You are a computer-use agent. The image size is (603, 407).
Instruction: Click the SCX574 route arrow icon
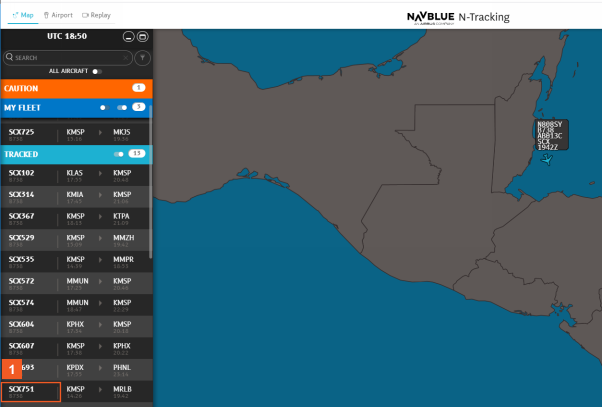pyautogui.click(x=100, y=303)
